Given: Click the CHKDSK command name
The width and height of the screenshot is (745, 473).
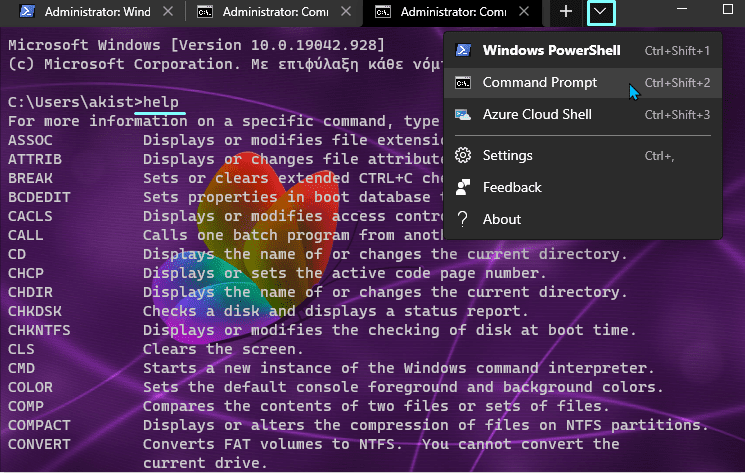Looking at the screenshot, I should [35, 311].
